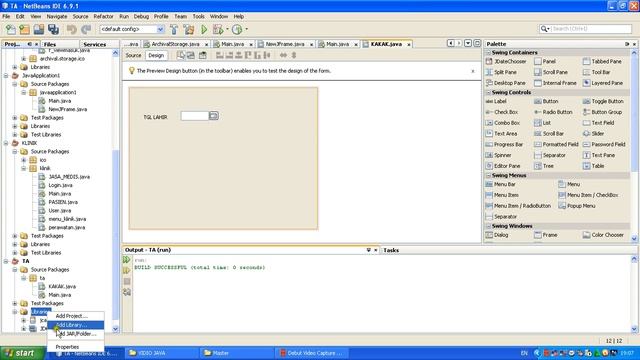640x360 pixels.
Task: Collapse the TA project tree node
Action: point(6,261)
